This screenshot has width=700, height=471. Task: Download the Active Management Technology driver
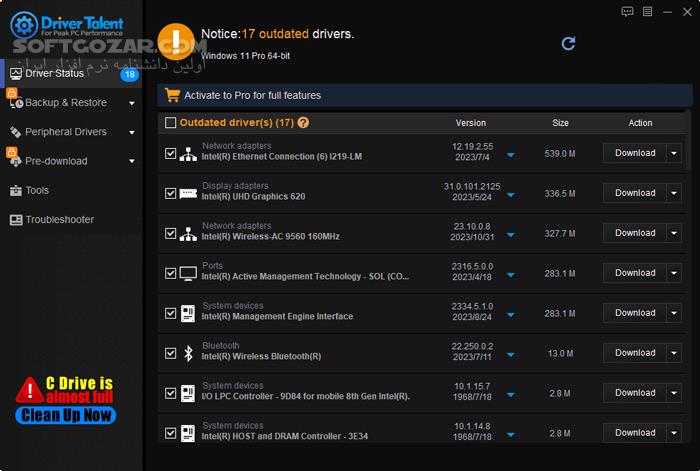635,273
